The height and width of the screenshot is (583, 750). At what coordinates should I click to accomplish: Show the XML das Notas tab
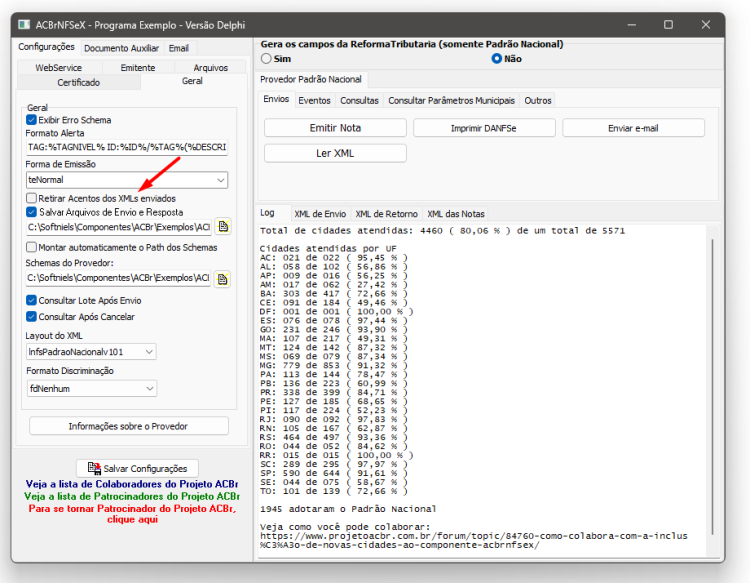[456, 214]
